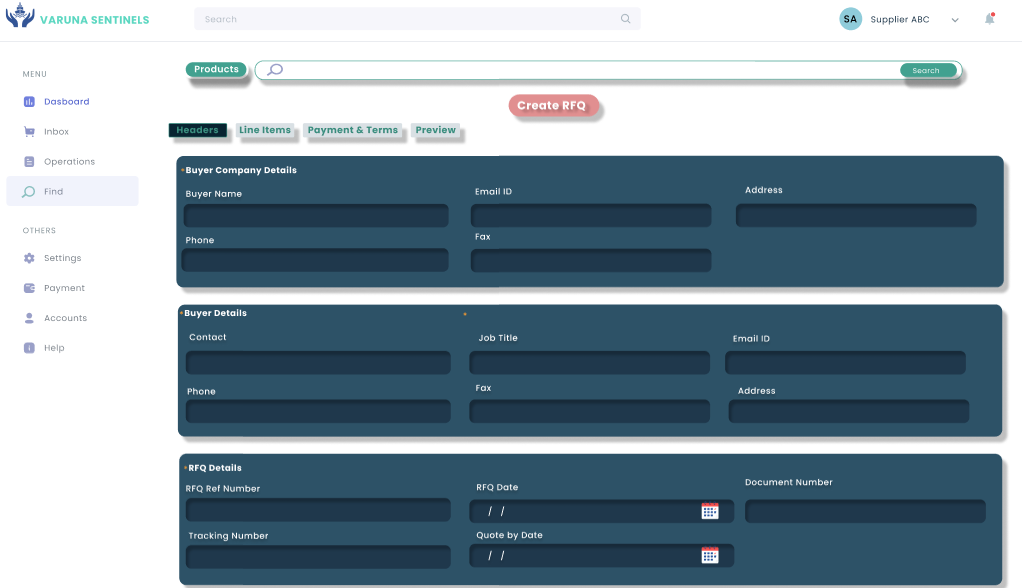Click the magnifier icon in the products search field
1022x588 pixels.
(x=276, y=69)
